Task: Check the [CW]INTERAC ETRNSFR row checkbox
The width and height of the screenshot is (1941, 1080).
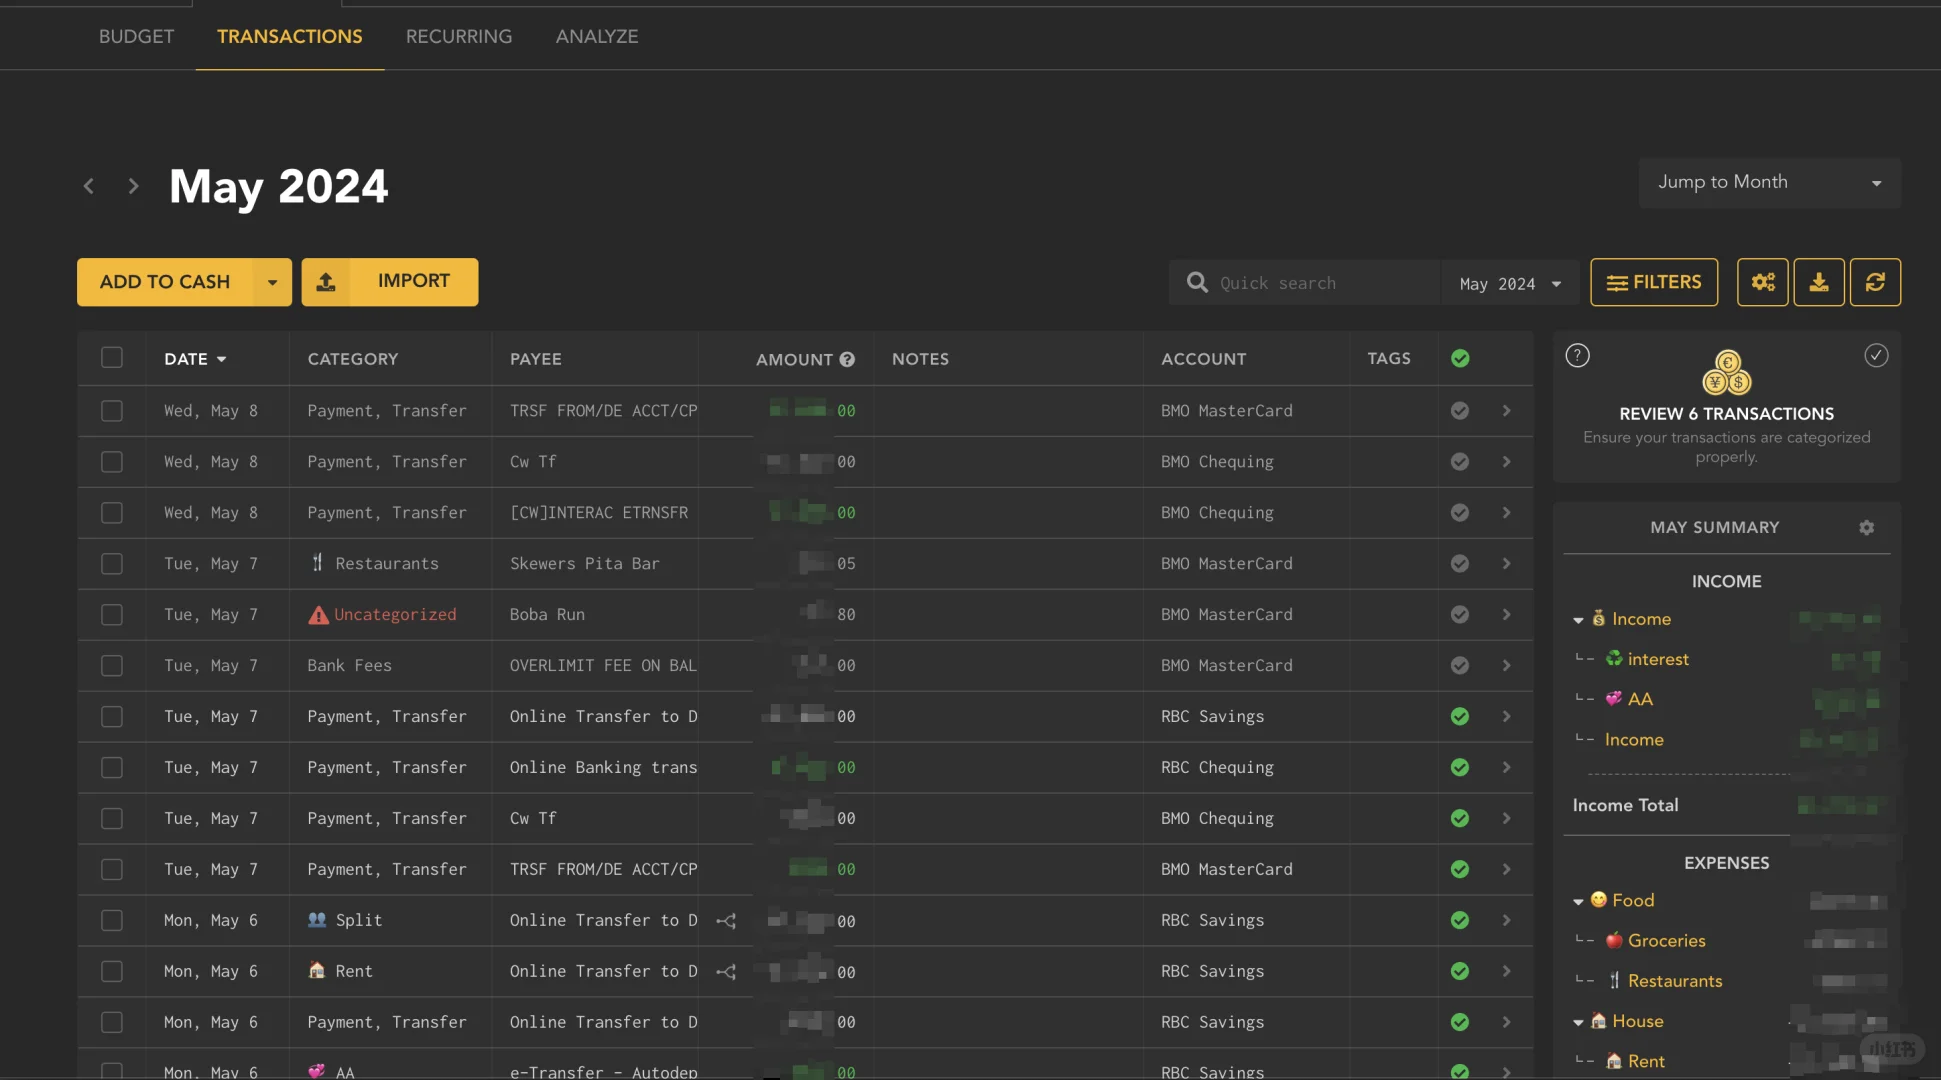Action: point(112,513)
